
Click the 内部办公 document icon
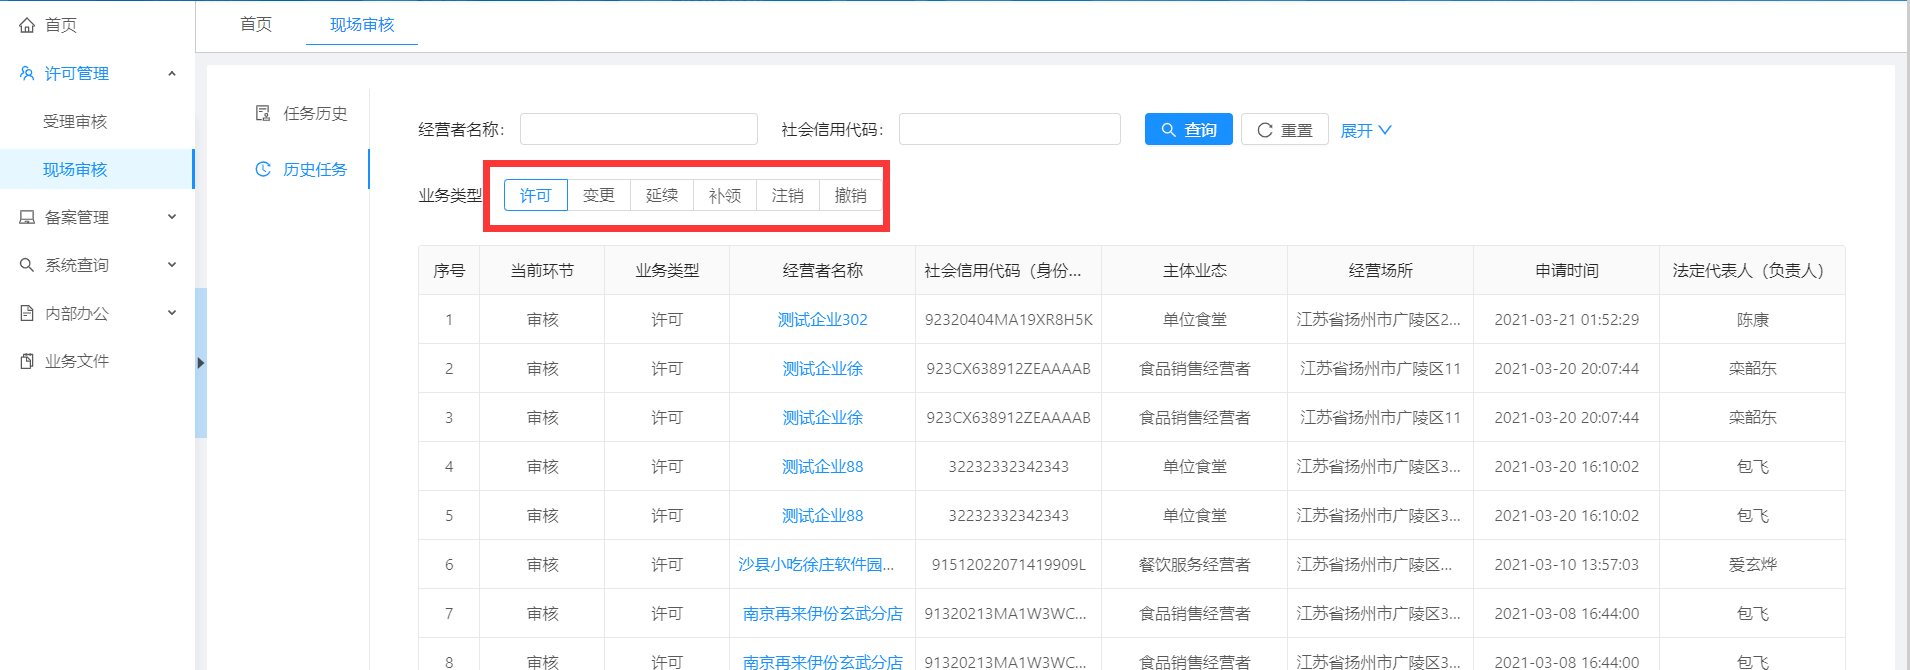(x=27, y=313)
